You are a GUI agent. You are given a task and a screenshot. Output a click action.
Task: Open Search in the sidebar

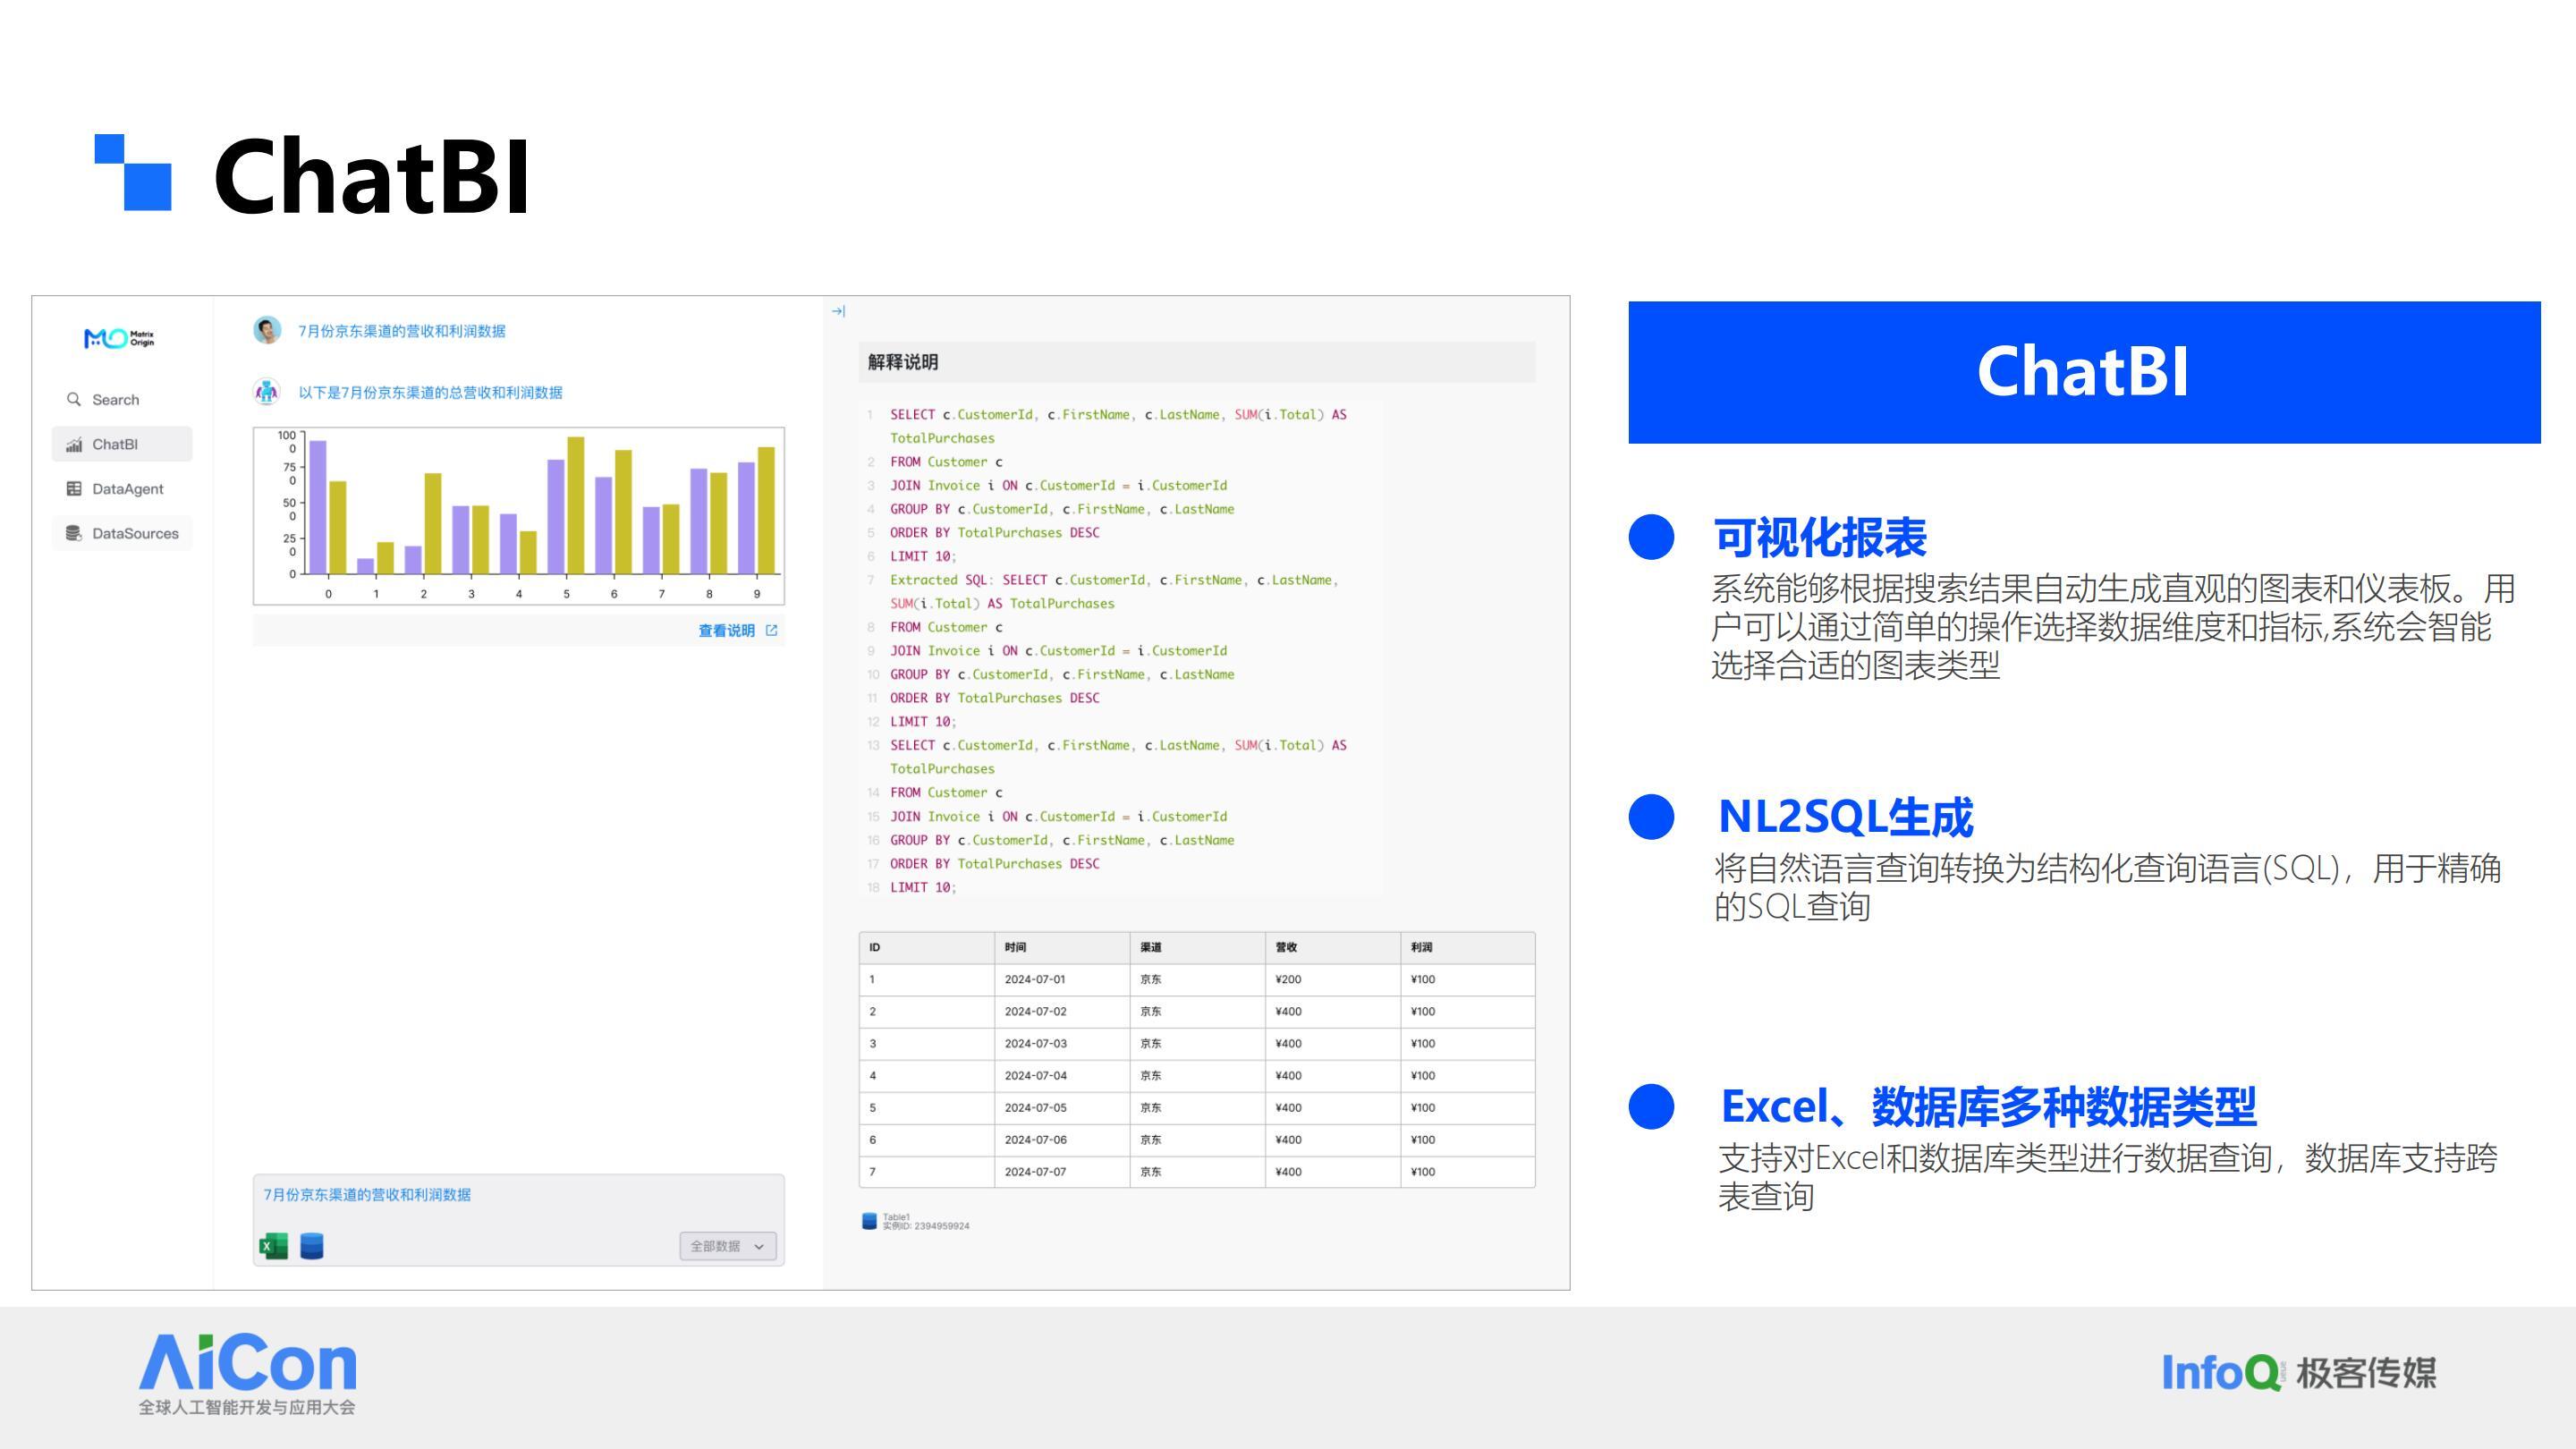[x=122, y=399]
